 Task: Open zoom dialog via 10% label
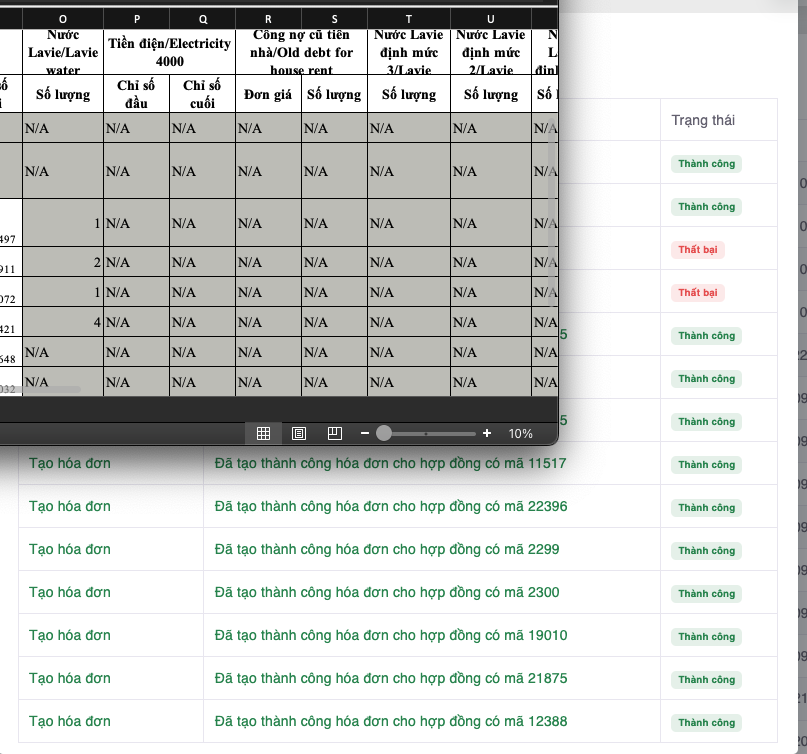click(520, 433)
